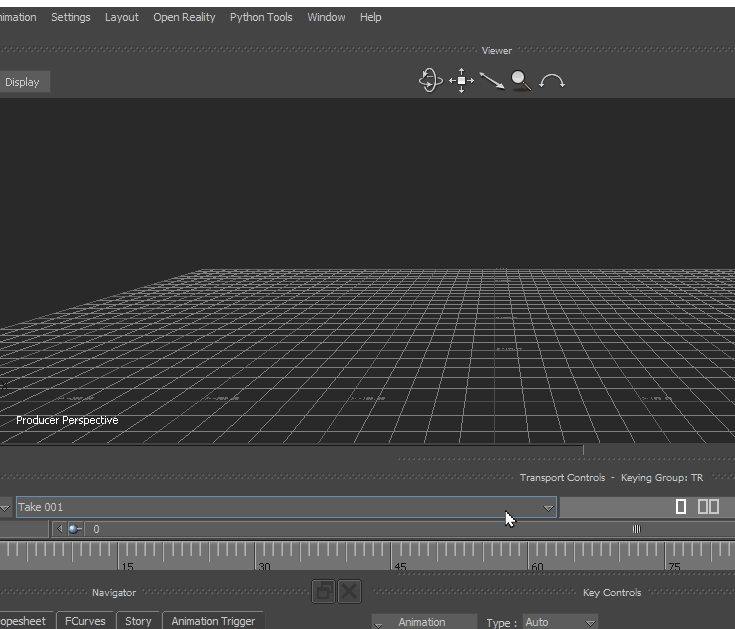The height and width of the screenshot is (629, 735).
Task: Click the Display button
Action: pos(22,82)
